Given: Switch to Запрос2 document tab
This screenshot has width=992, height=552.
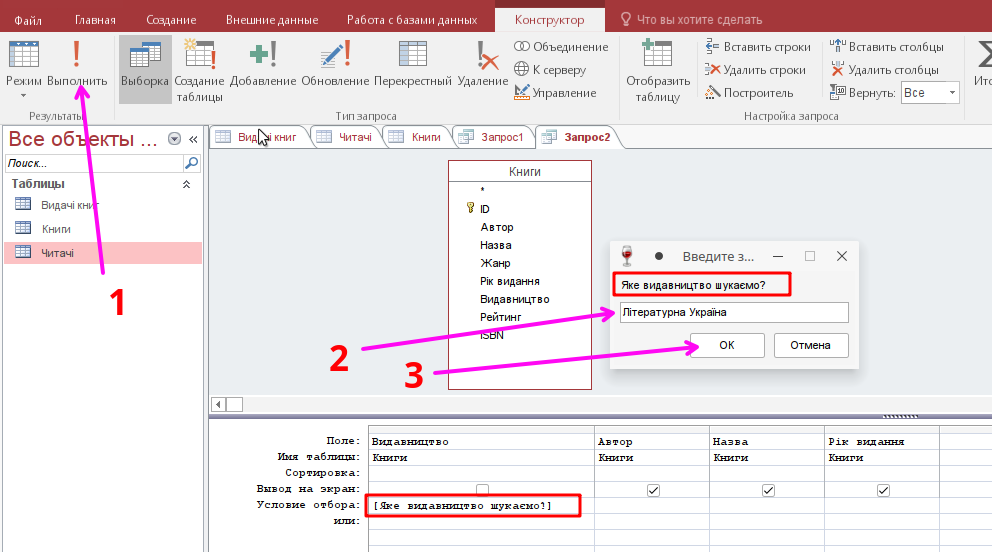Looking at the screenshot, I should click(578, 137).
